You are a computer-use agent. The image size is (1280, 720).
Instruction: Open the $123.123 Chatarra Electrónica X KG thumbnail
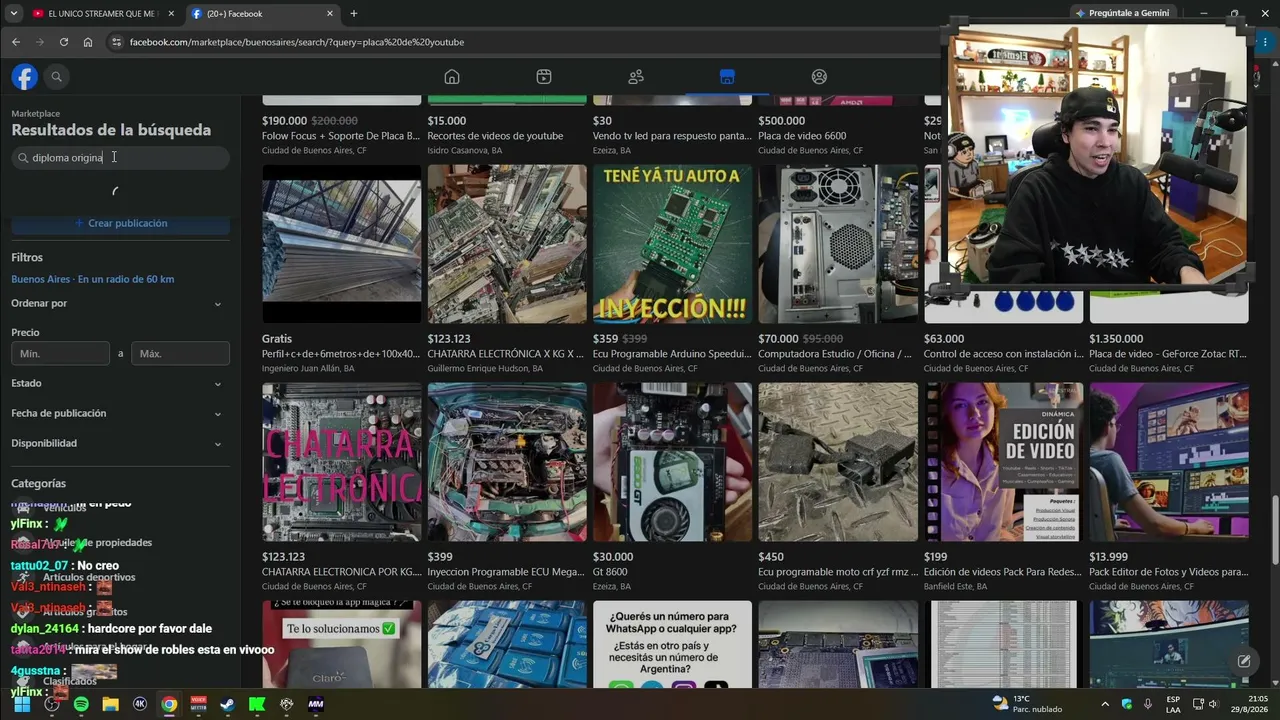(x=507, y=244)
